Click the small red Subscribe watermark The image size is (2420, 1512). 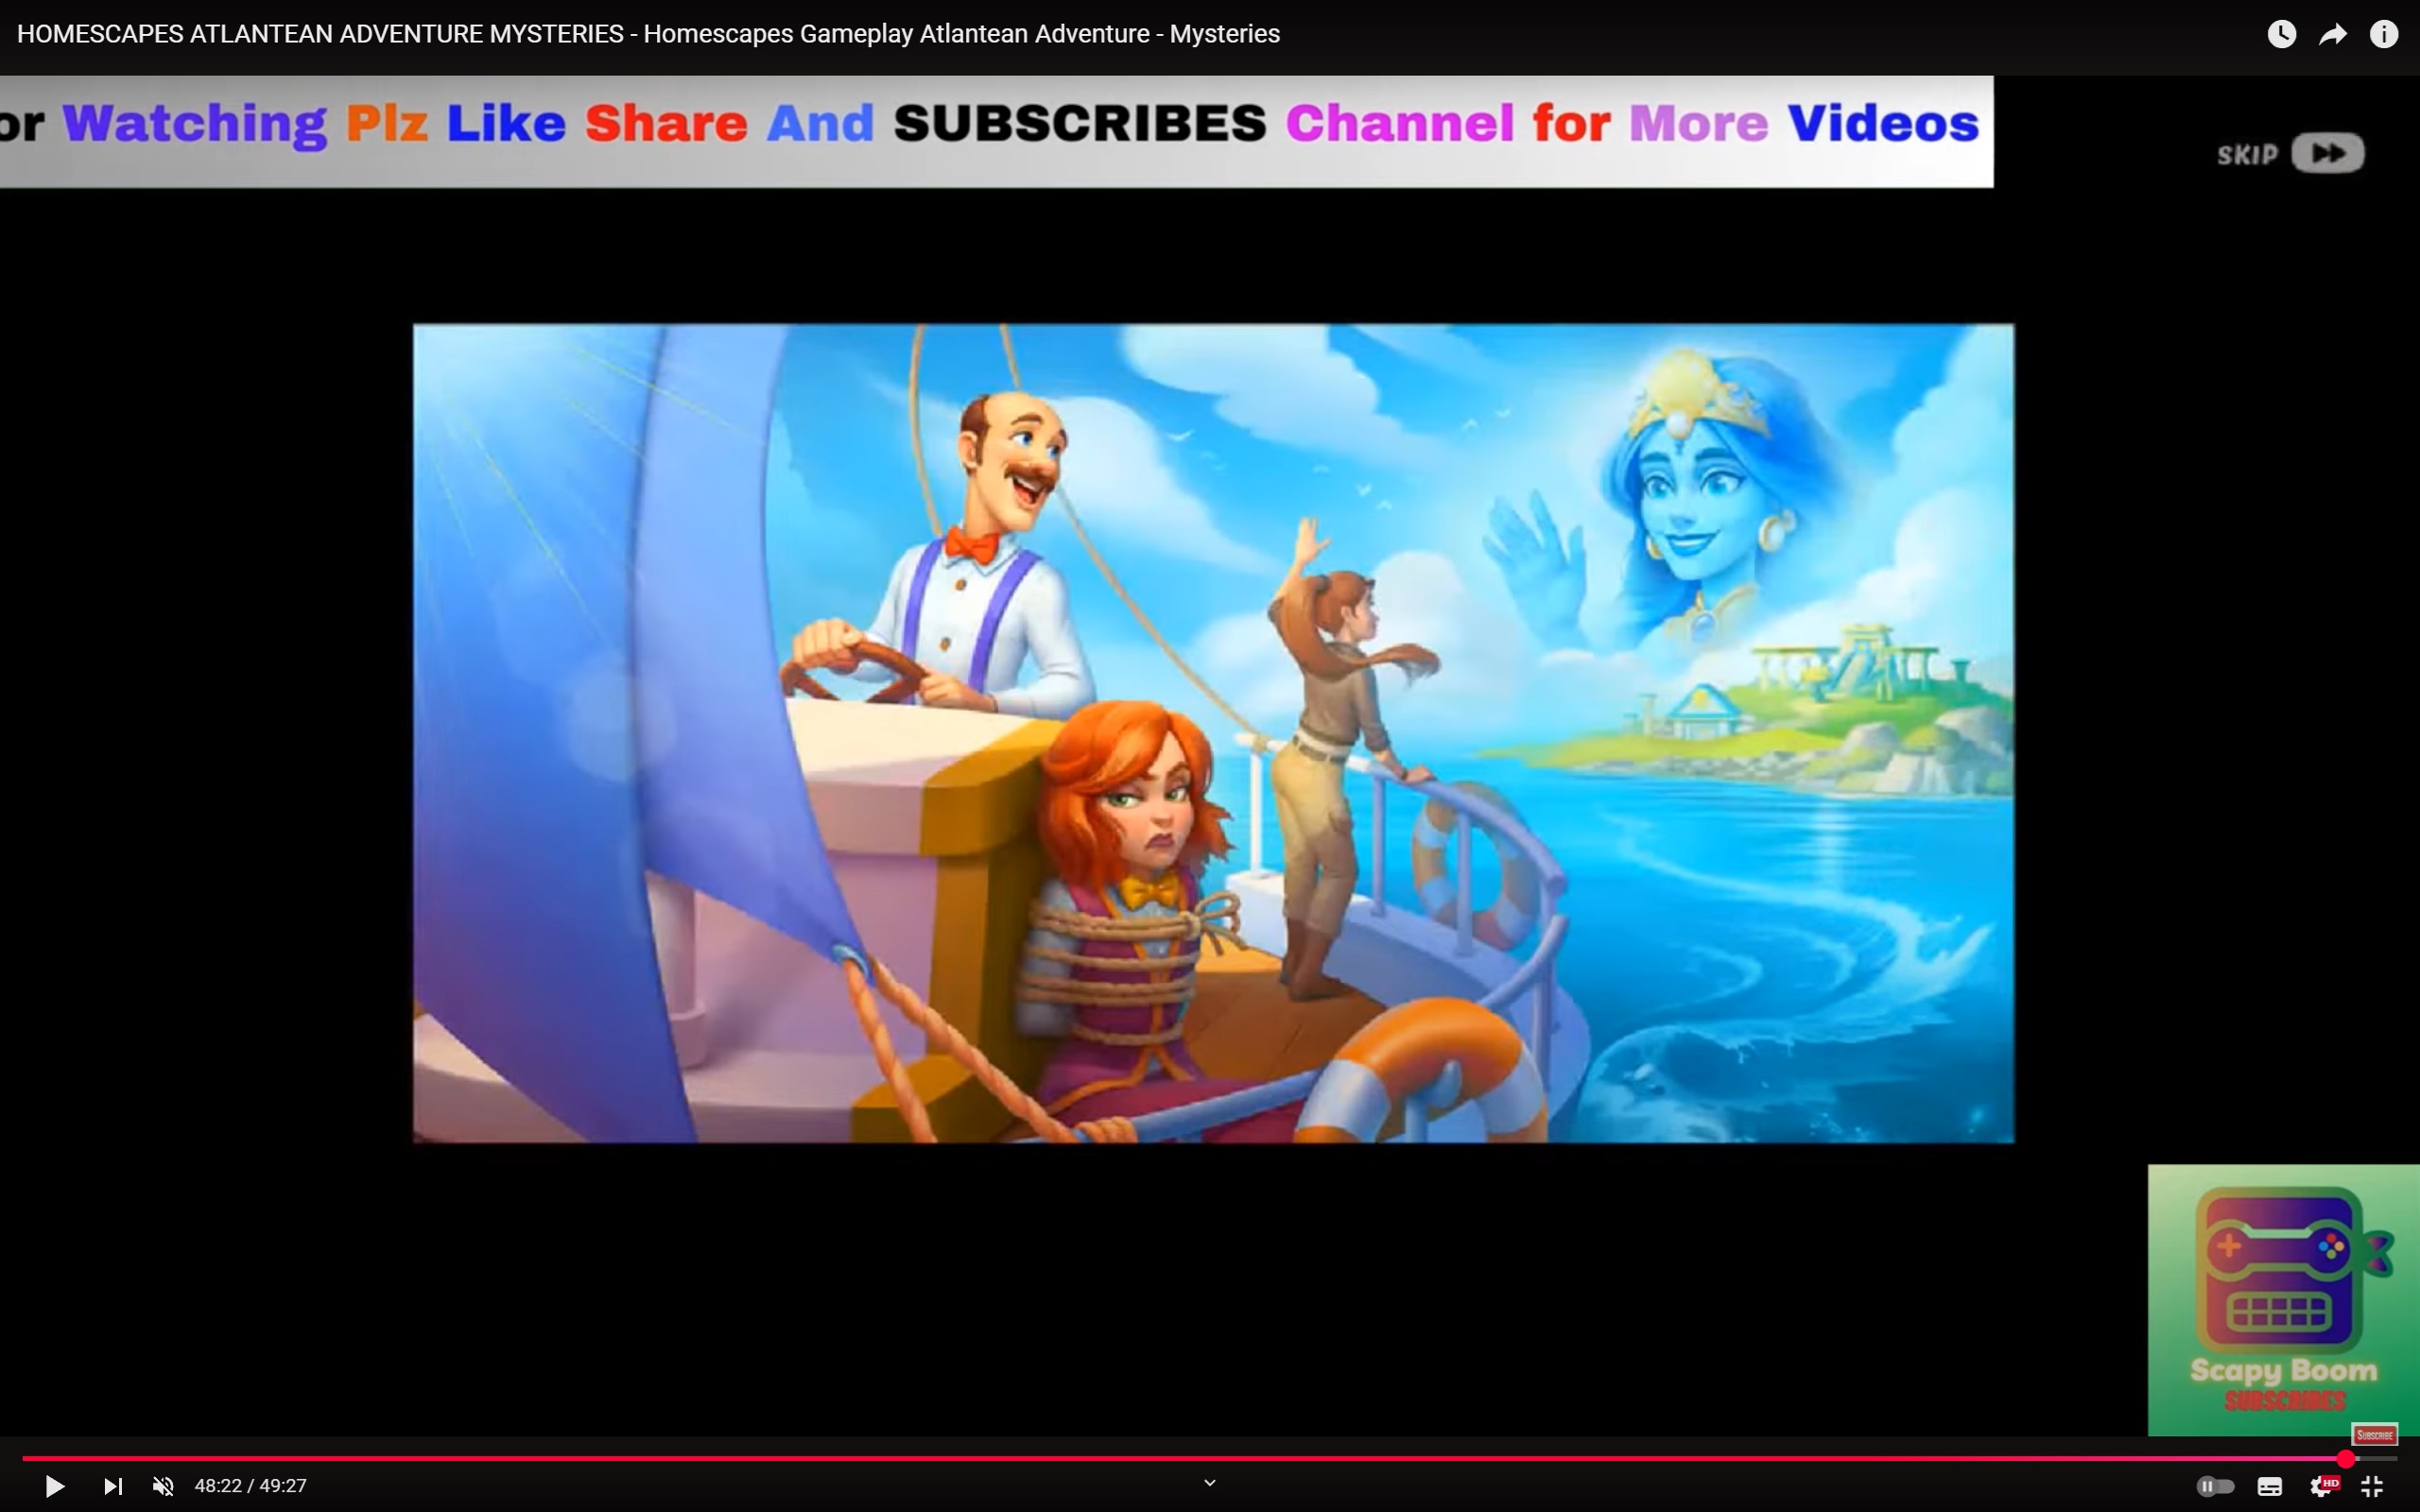coord(2374,1435)
